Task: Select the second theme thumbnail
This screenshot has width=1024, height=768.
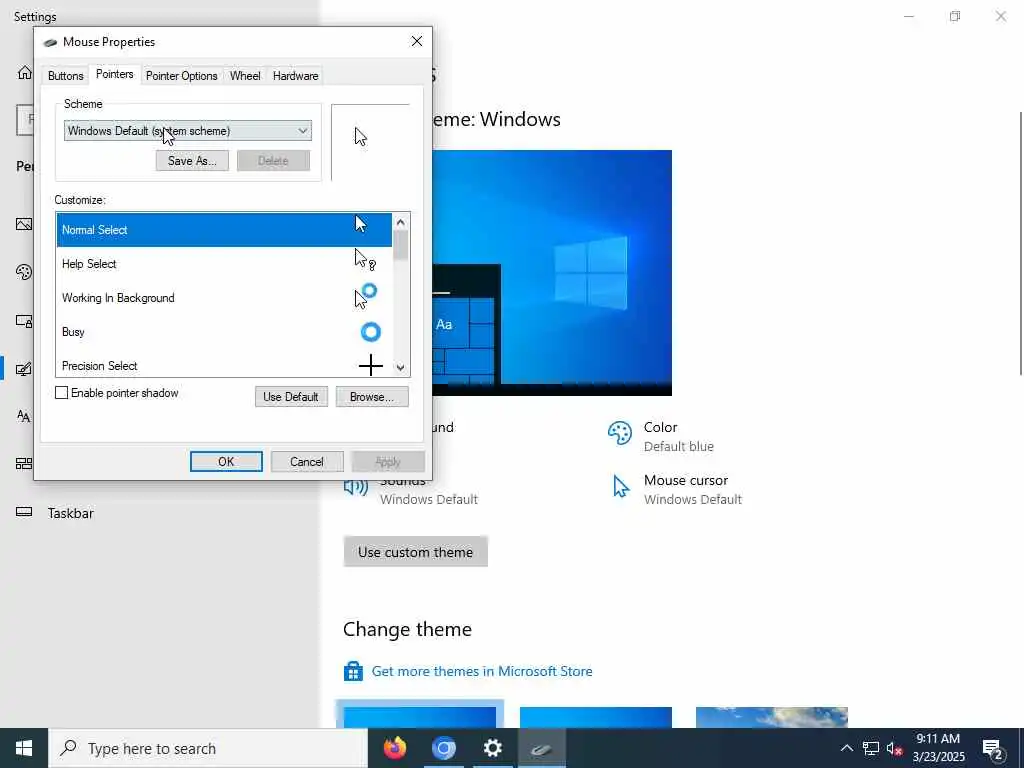Action: (x=596, y=716)
